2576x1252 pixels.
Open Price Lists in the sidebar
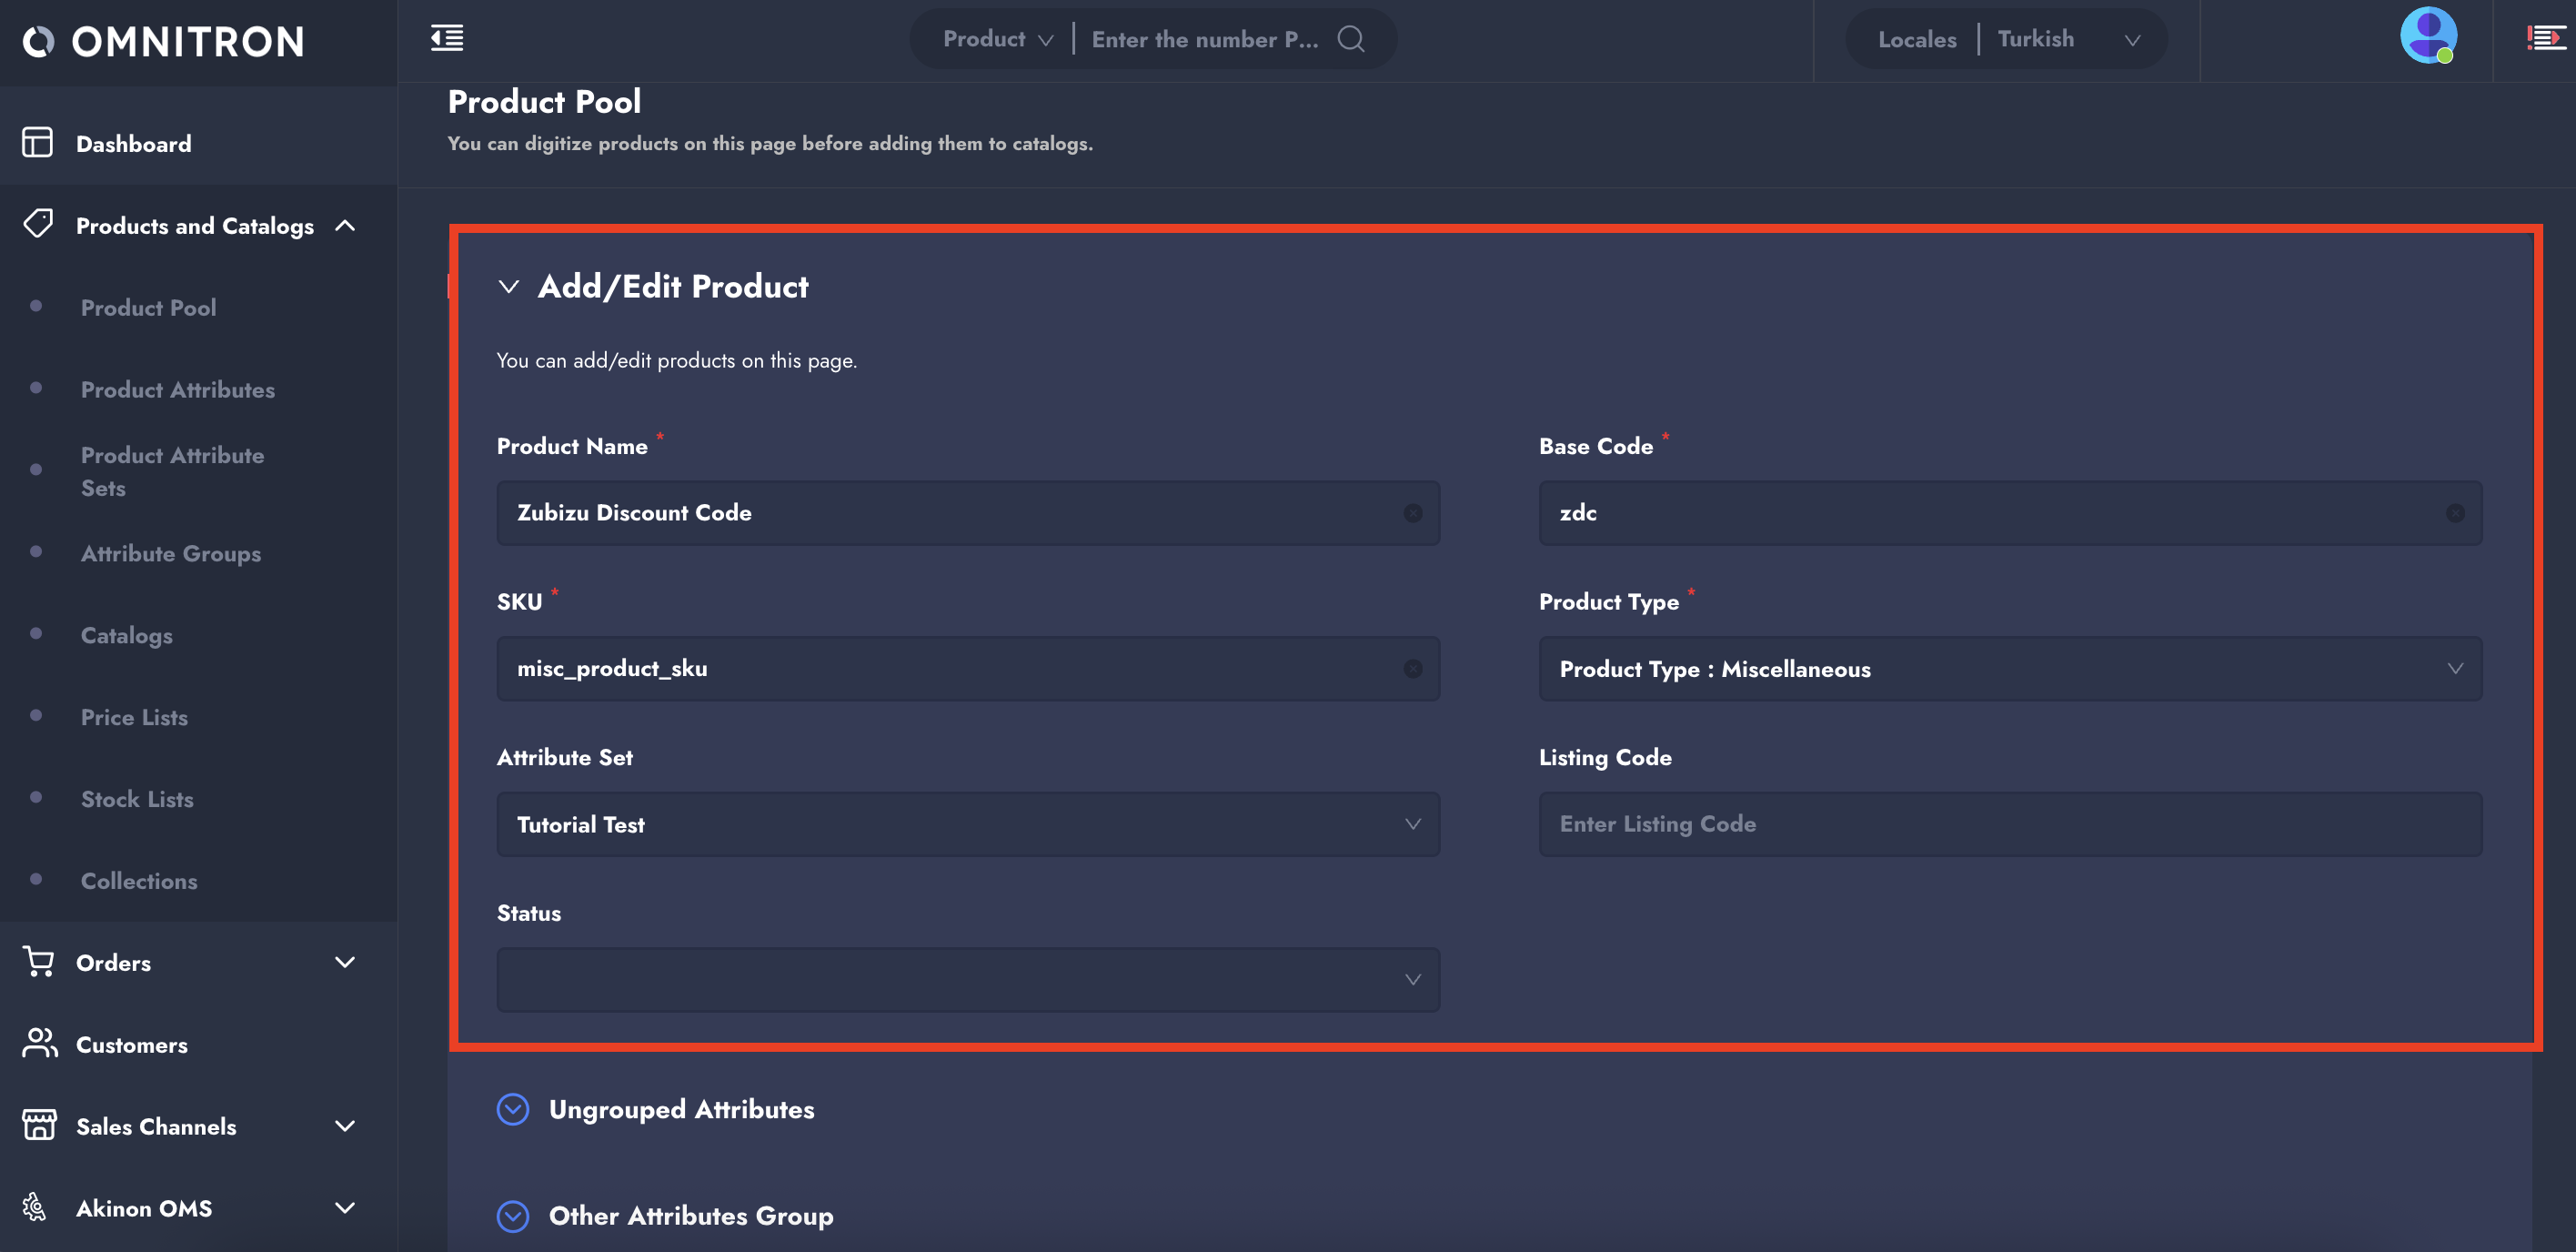[134, 717]
